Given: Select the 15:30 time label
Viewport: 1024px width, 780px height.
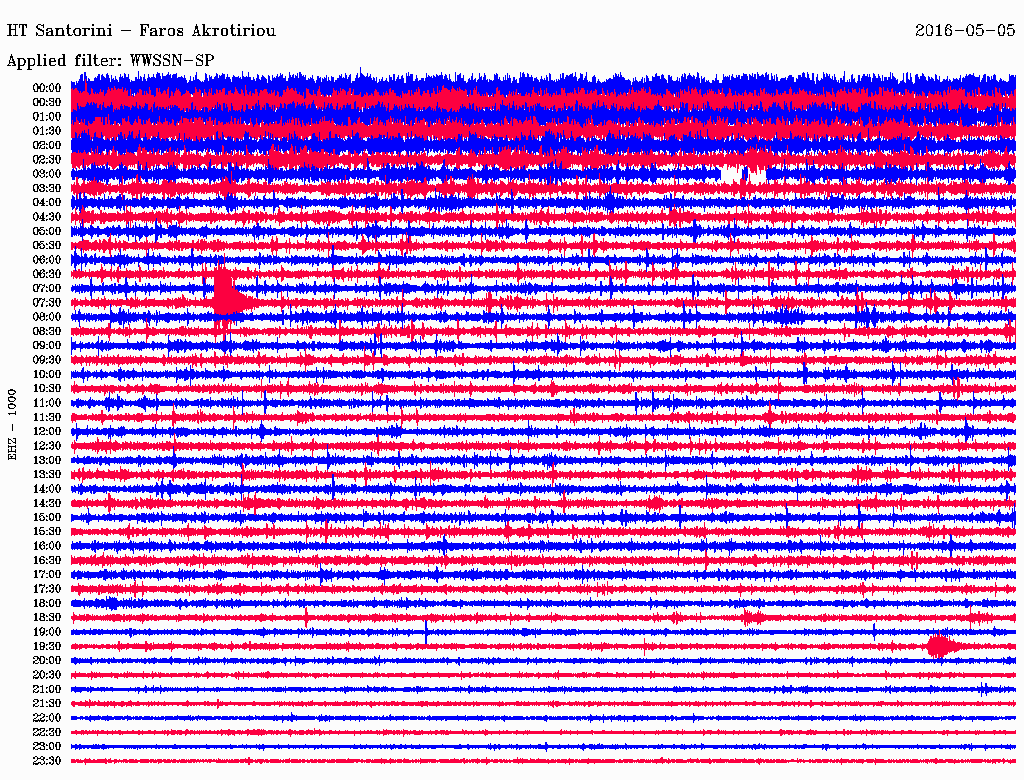Looking at the screenshot, I should [47, 532].
